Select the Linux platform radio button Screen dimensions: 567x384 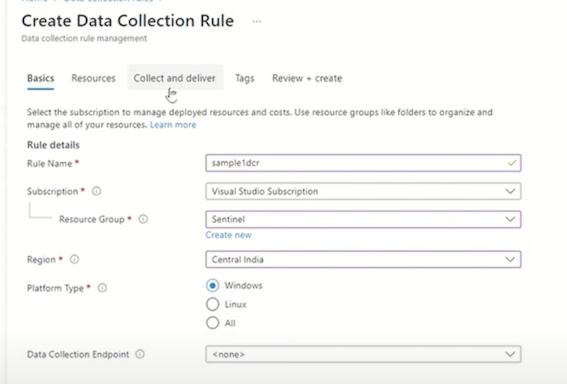click(x=213, y=304)
